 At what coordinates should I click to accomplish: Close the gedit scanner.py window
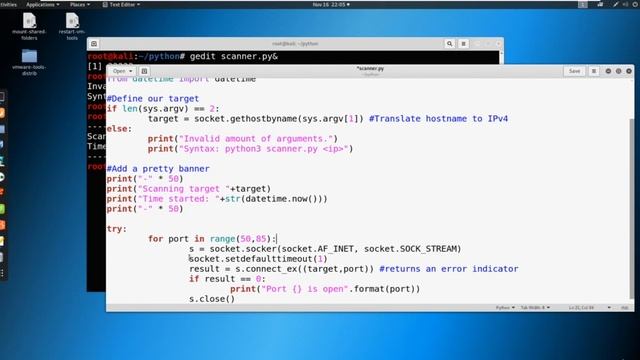point(629,71)
